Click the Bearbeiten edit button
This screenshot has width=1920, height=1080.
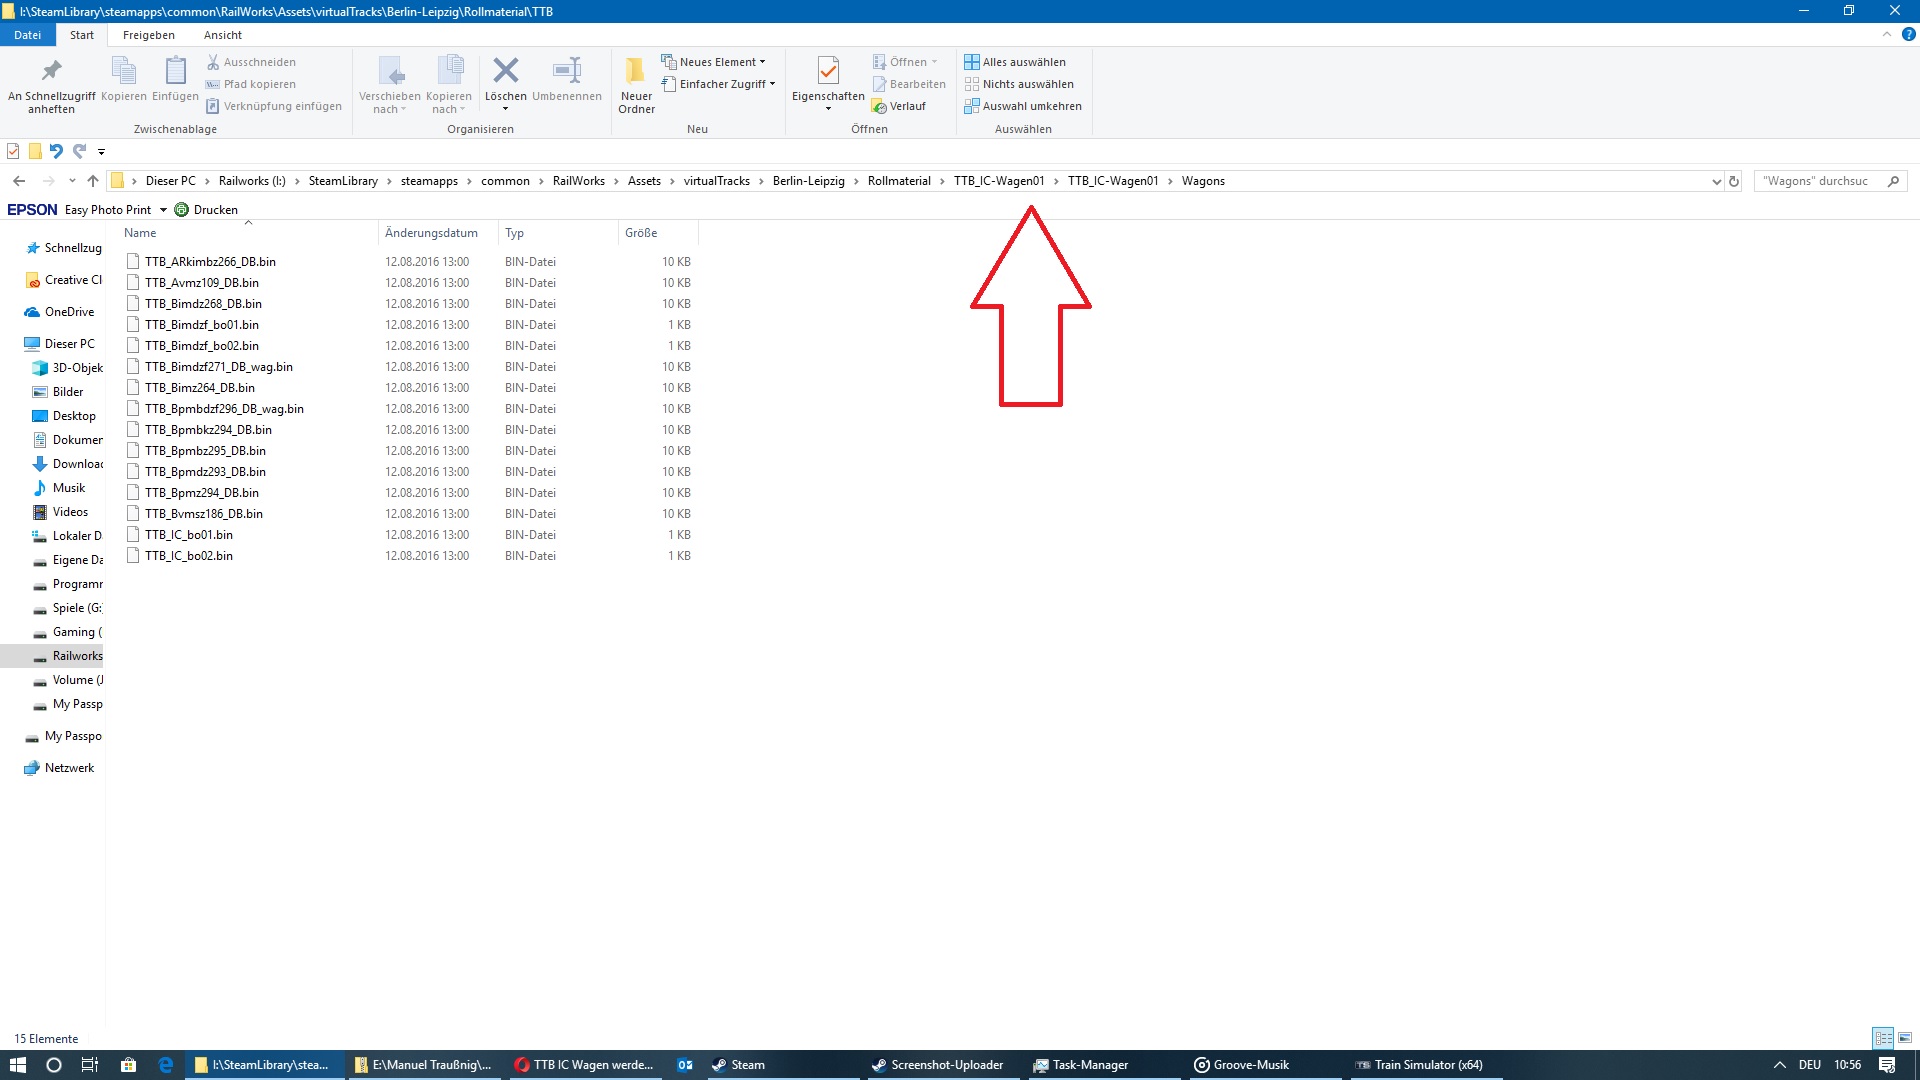pyautogui.click(x=909, y=84)
